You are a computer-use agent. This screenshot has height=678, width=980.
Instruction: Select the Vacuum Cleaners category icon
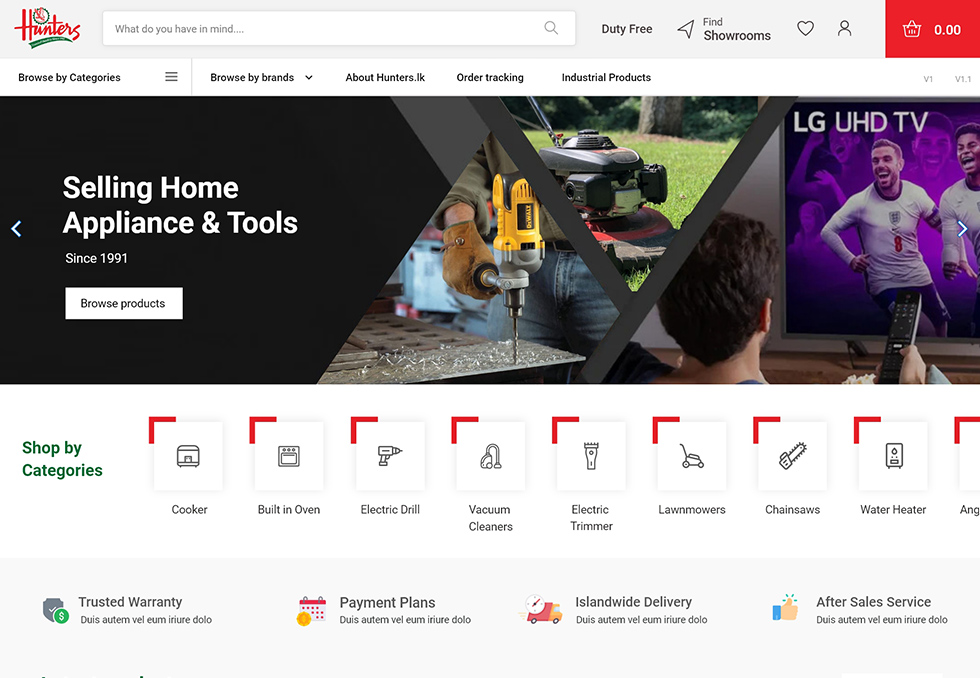click(491, 456)
